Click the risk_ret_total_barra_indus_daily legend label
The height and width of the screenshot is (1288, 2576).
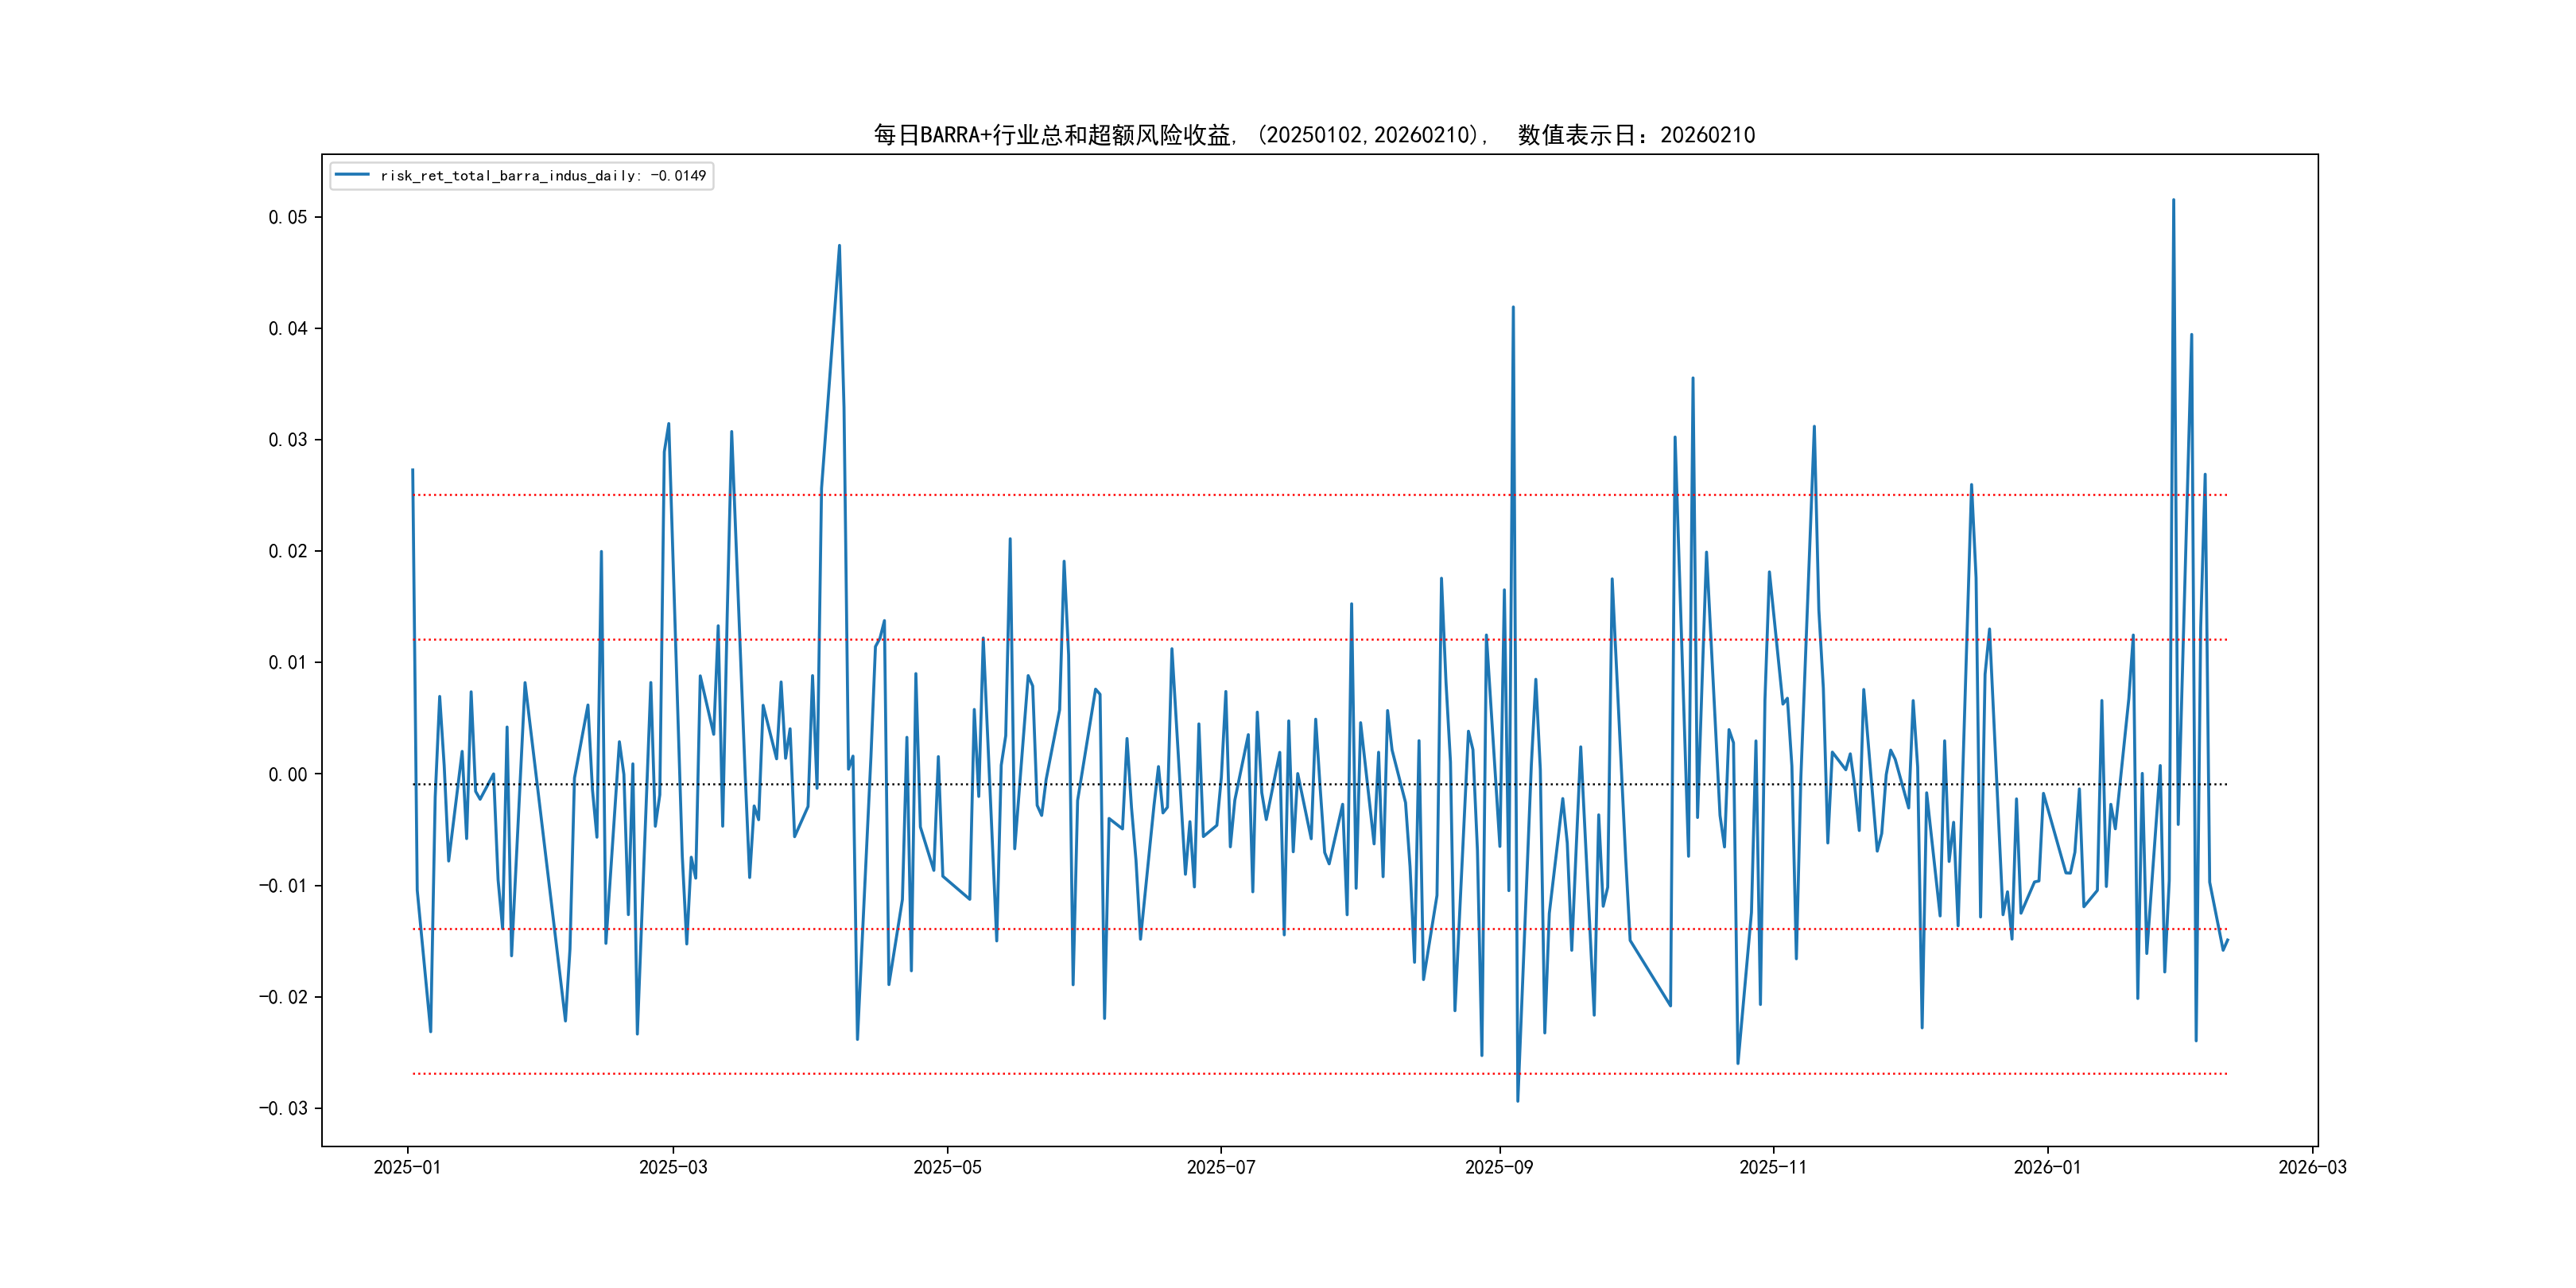[x=543, y=176]
